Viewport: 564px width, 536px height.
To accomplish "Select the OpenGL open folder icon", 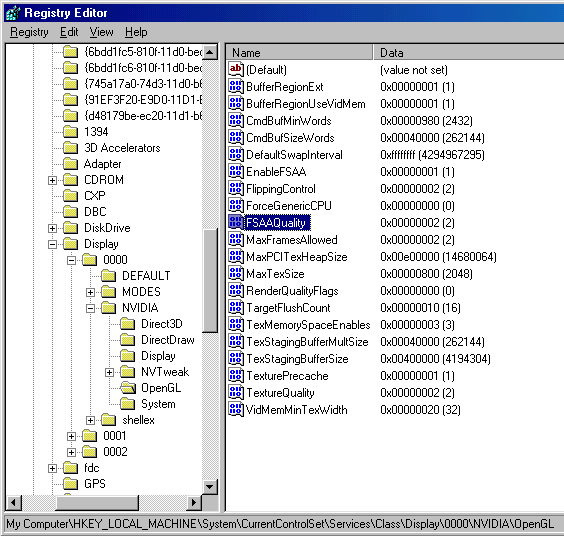I will click(x=128, y=388).
